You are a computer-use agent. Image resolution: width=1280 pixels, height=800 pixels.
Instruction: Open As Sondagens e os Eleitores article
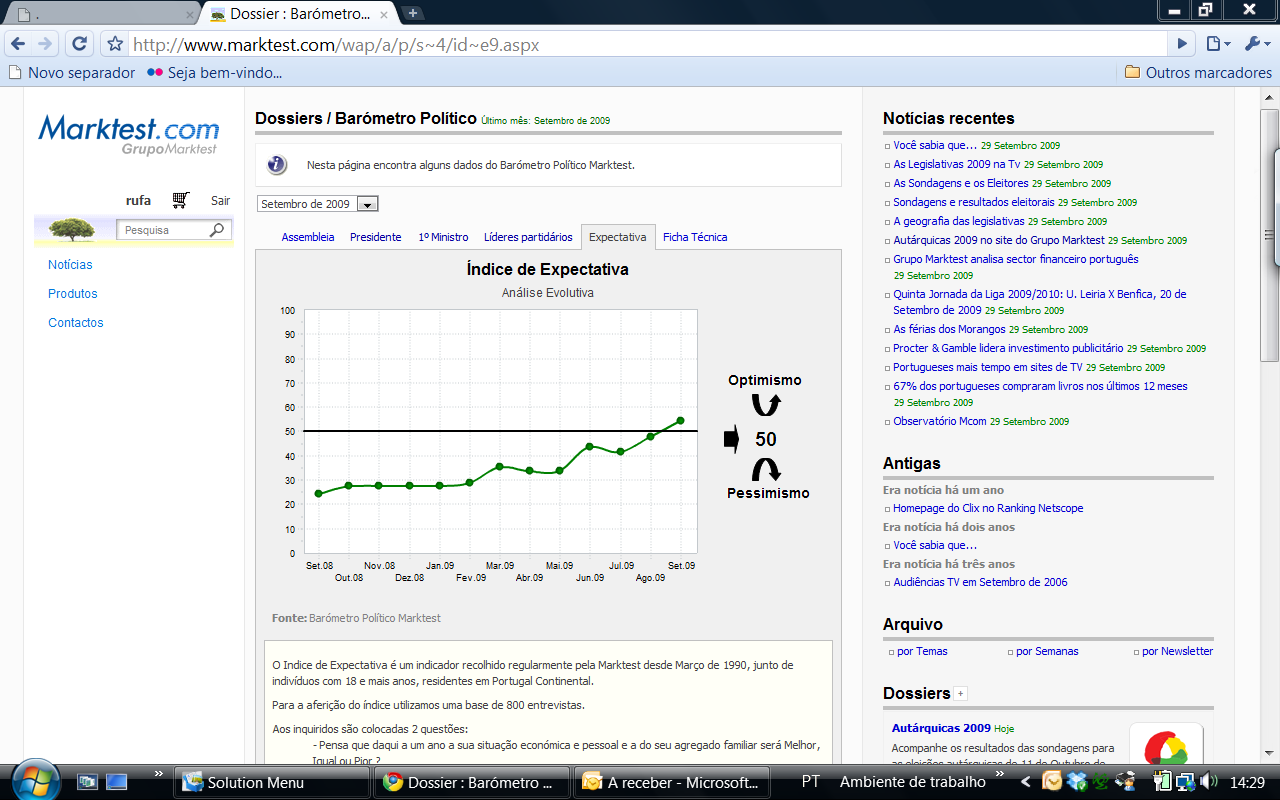click(x=961, y=183)
